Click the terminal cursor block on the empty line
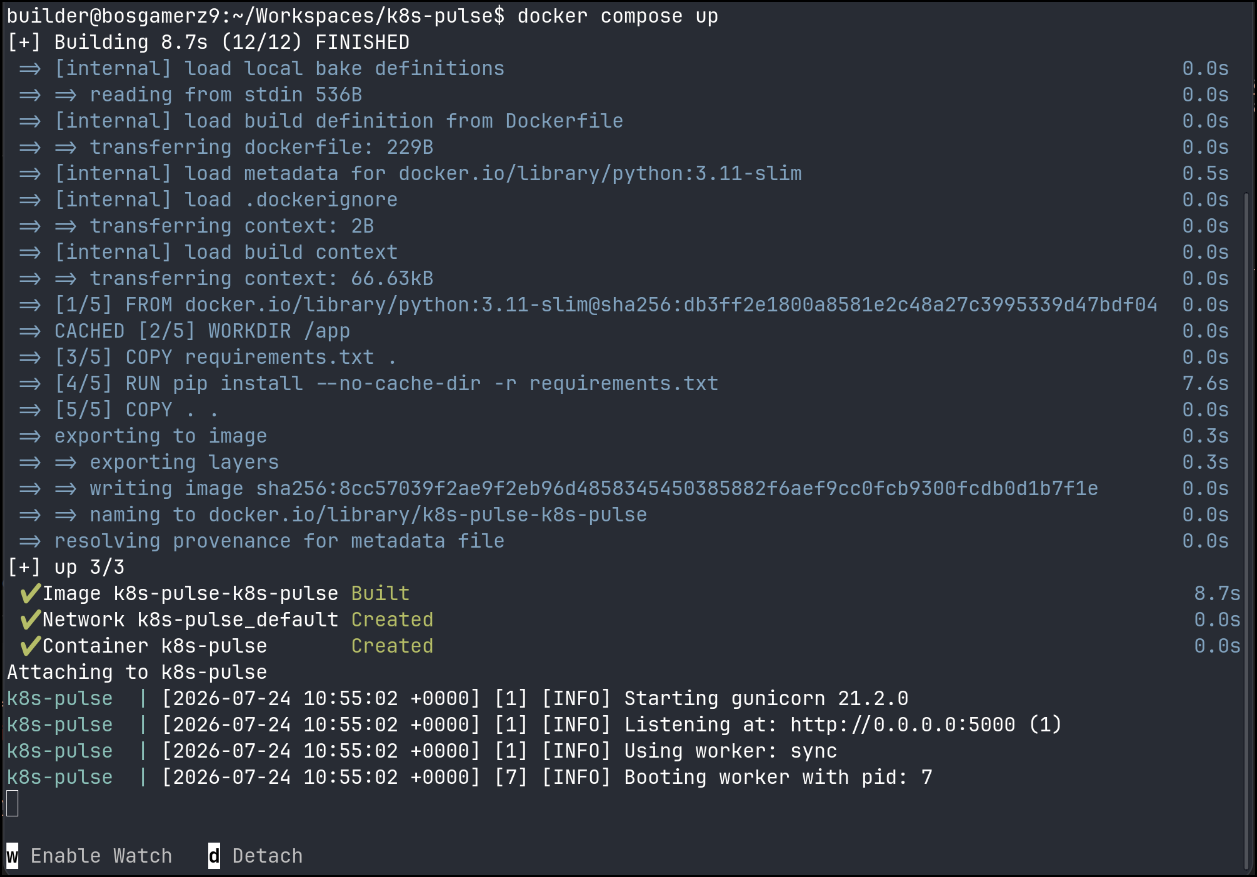Image resolution: width=1257 pixels, height=877 pixels. point(12,803)
